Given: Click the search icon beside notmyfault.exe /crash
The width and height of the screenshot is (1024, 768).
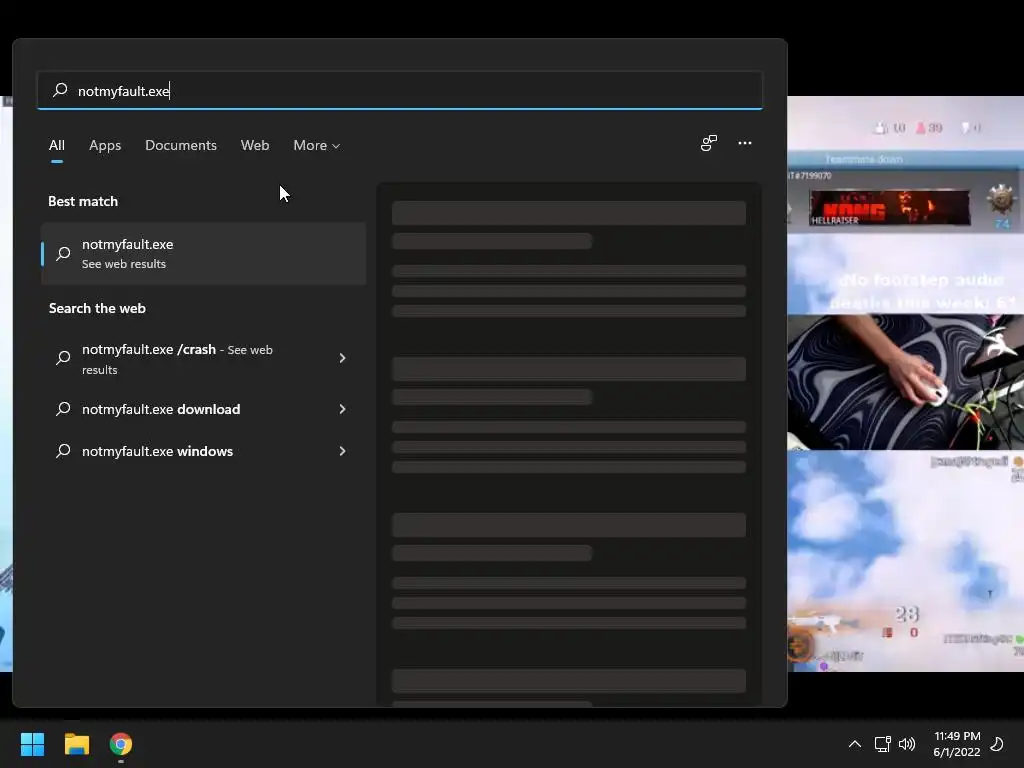Looking at the screenshot, I should click(63, 358).
